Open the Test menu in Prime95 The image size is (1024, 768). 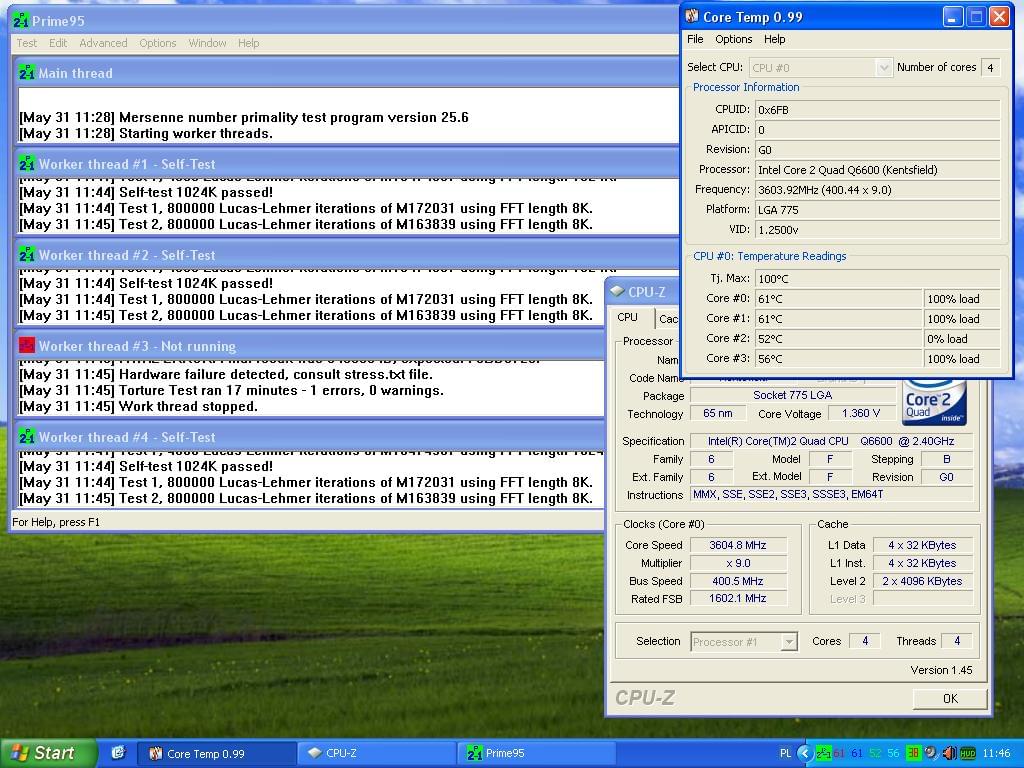click(27, 43)
